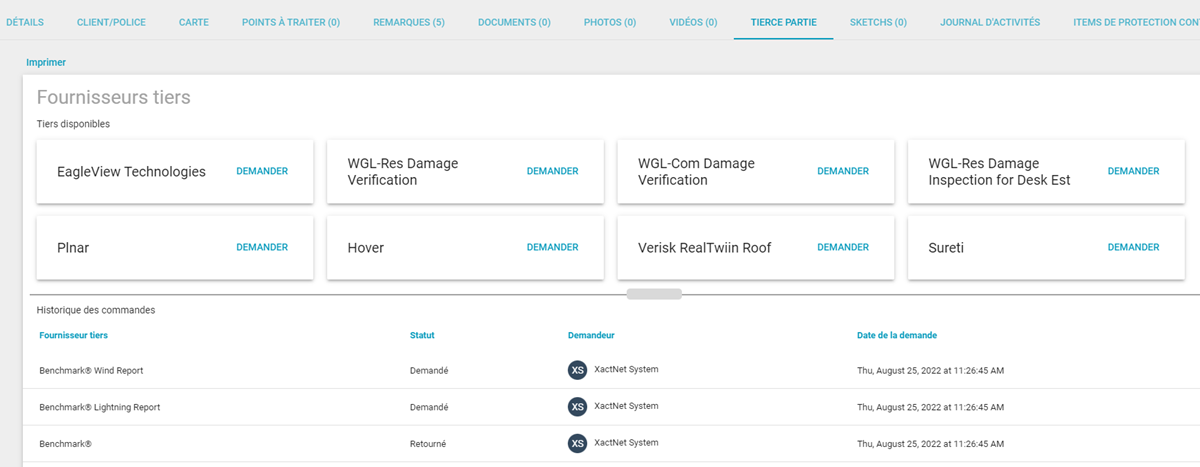This screenshot has width=1200, height=467.
Task: Sort by Demandeur column header
Action: point(591,335)
